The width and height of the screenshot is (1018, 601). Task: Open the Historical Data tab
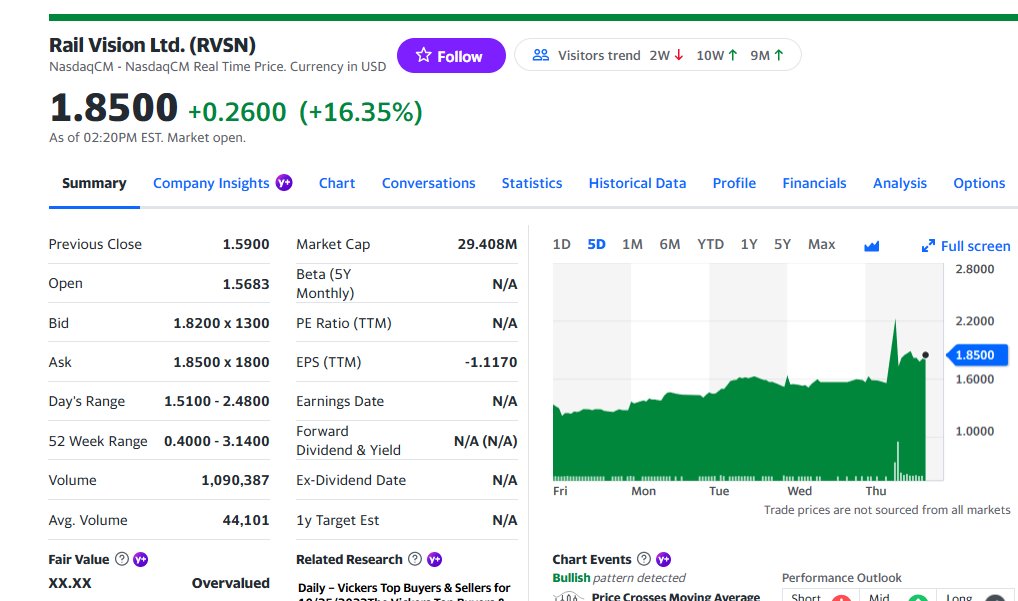click(x=637, y=183)
